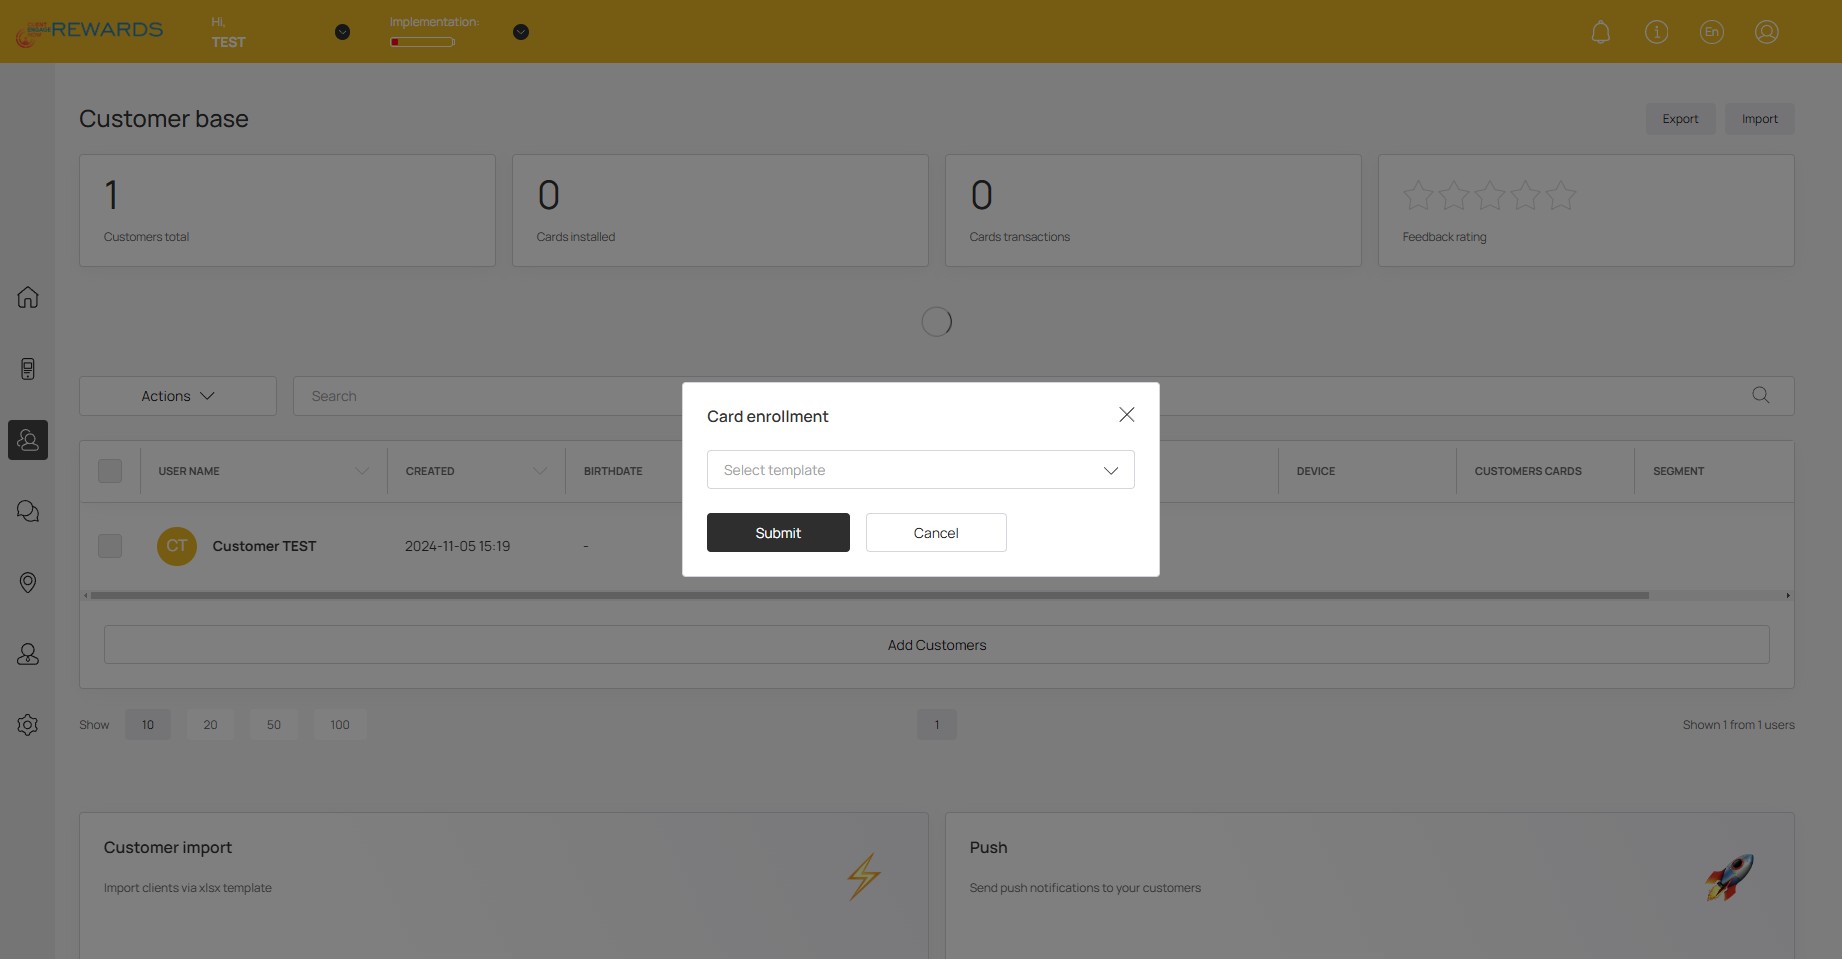Viewport: 1842px width, 959px height.
Task: Click the Import button
Action: pyautogui.click(x=1760, y=119)
